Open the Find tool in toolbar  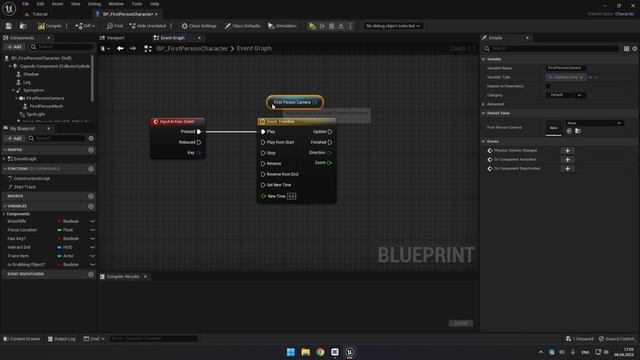click(115, 26)
